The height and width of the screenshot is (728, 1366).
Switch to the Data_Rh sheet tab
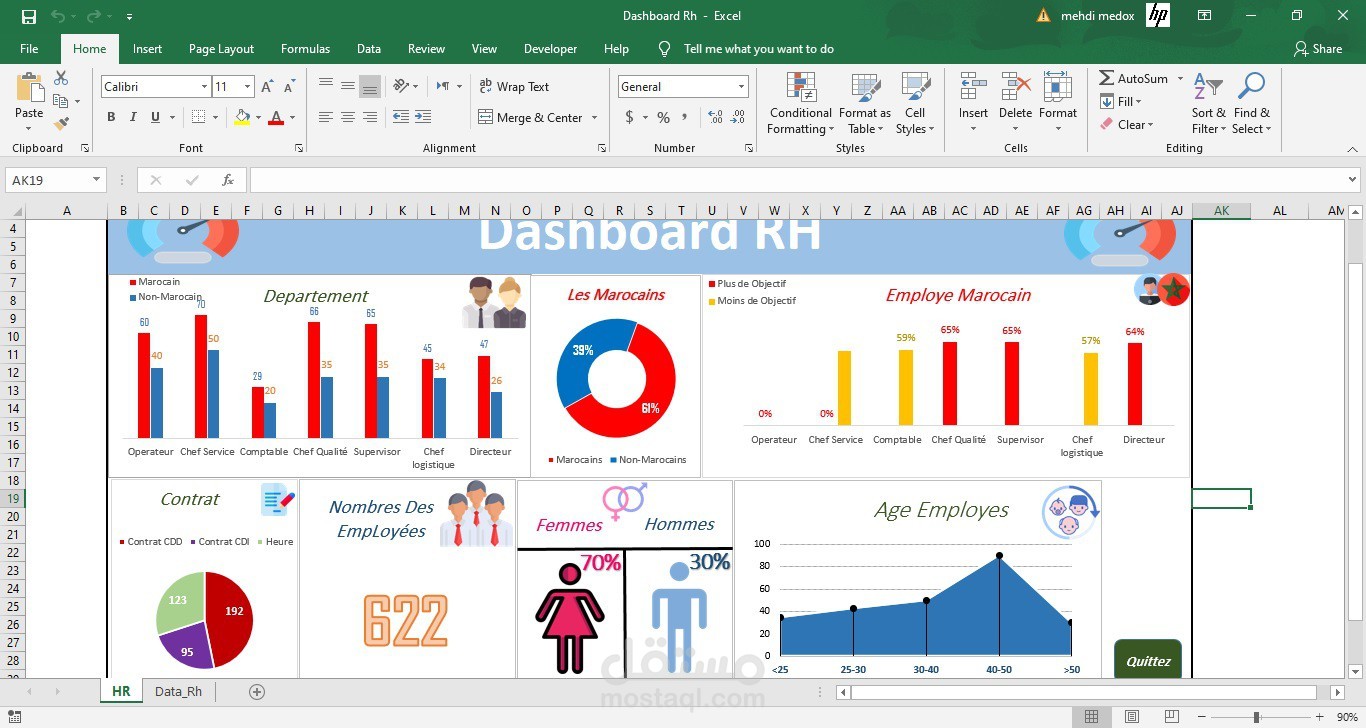(179, 692)
